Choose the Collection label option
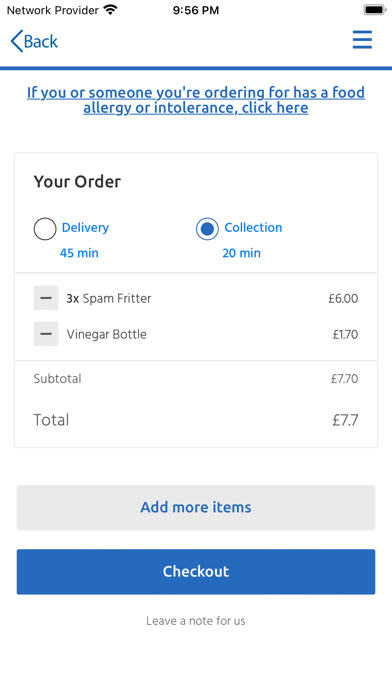This screenshot has height=696, width=392. (x=253, y=227)
